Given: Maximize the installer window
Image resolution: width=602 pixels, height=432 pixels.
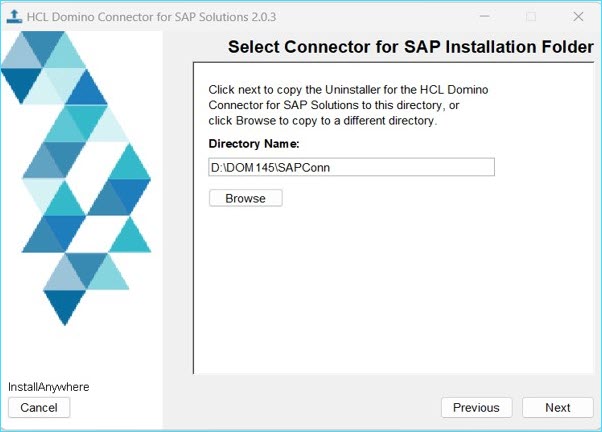Looking at the screenshot, I should click(531, 16).
